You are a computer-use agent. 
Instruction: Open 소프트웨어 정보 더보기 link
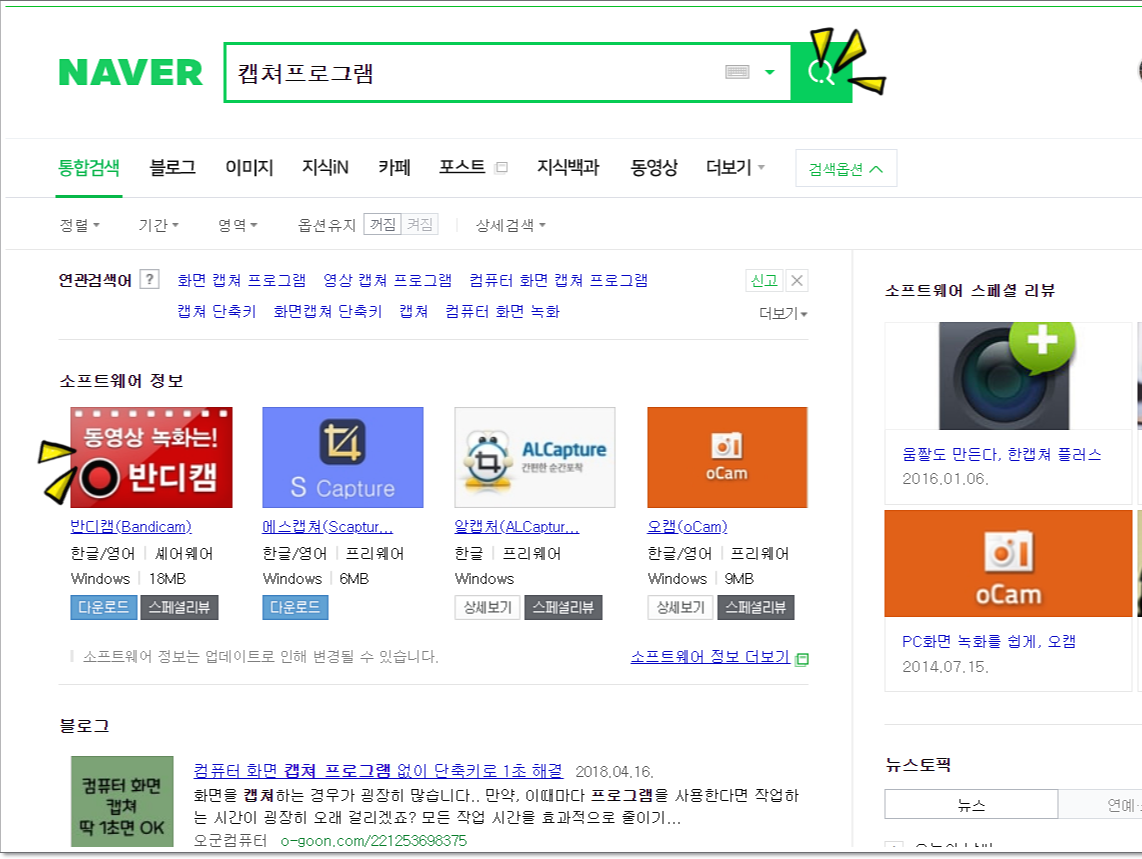pos(710,657)
